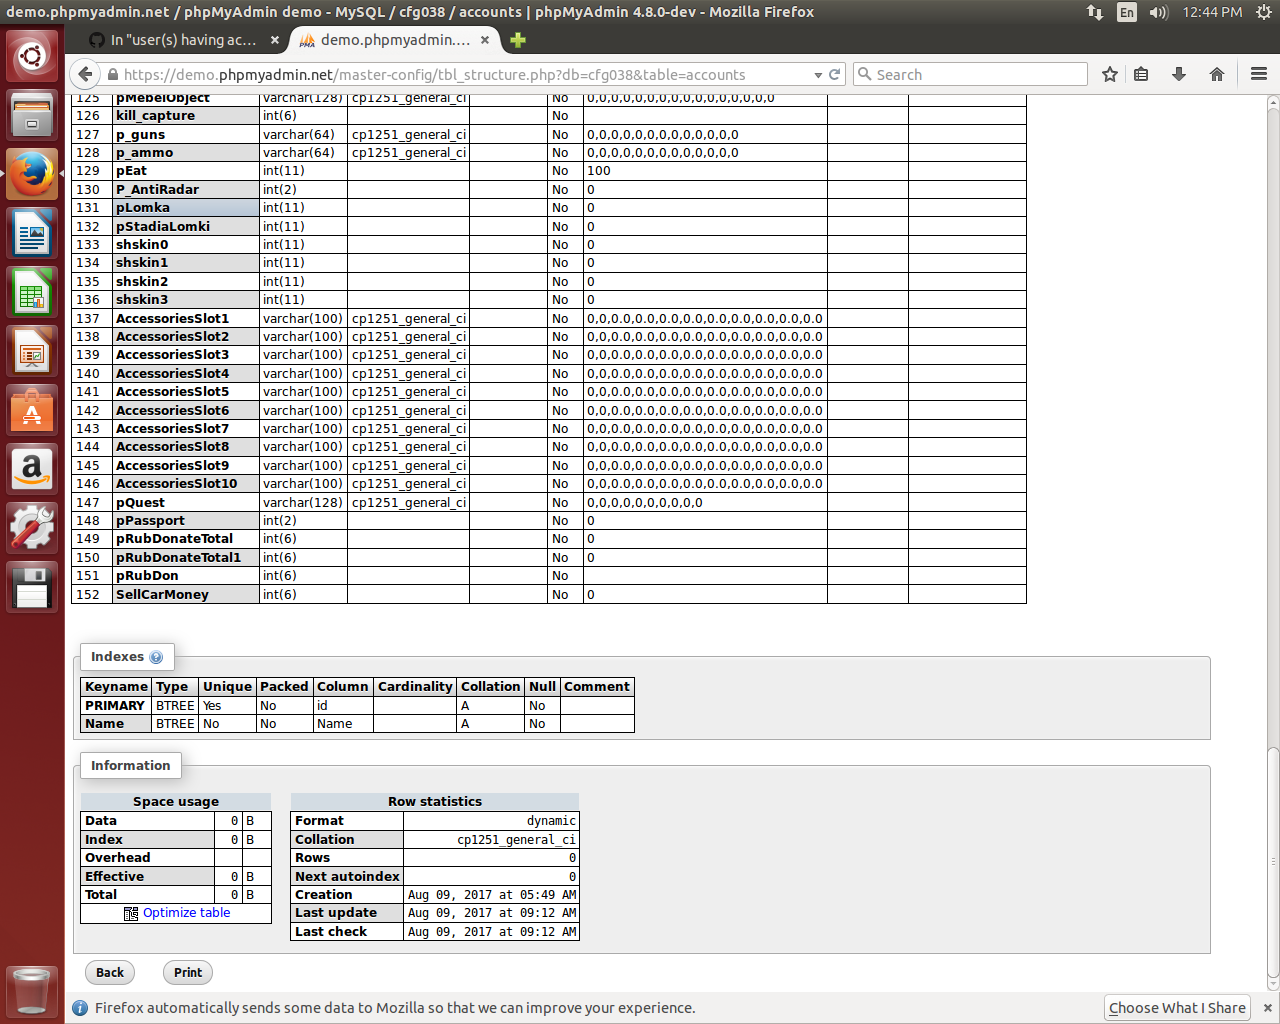Open LibreOffice Impress in launcher

pyautogui.click(x=32, y=351)
